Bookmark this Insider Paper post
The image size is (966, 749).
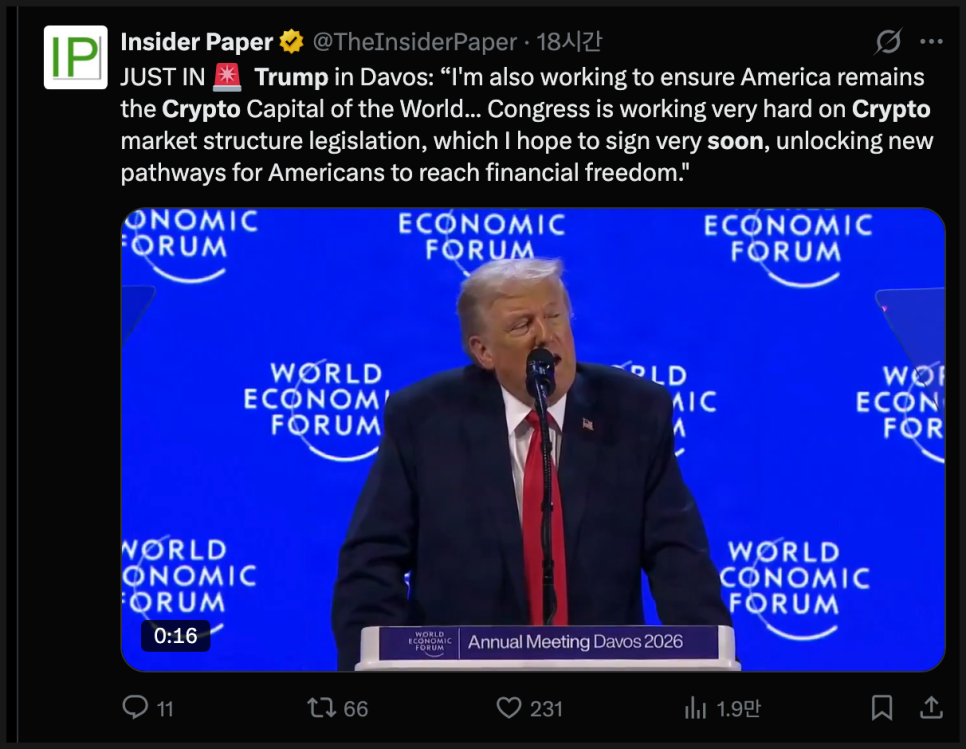pos(881,708)
